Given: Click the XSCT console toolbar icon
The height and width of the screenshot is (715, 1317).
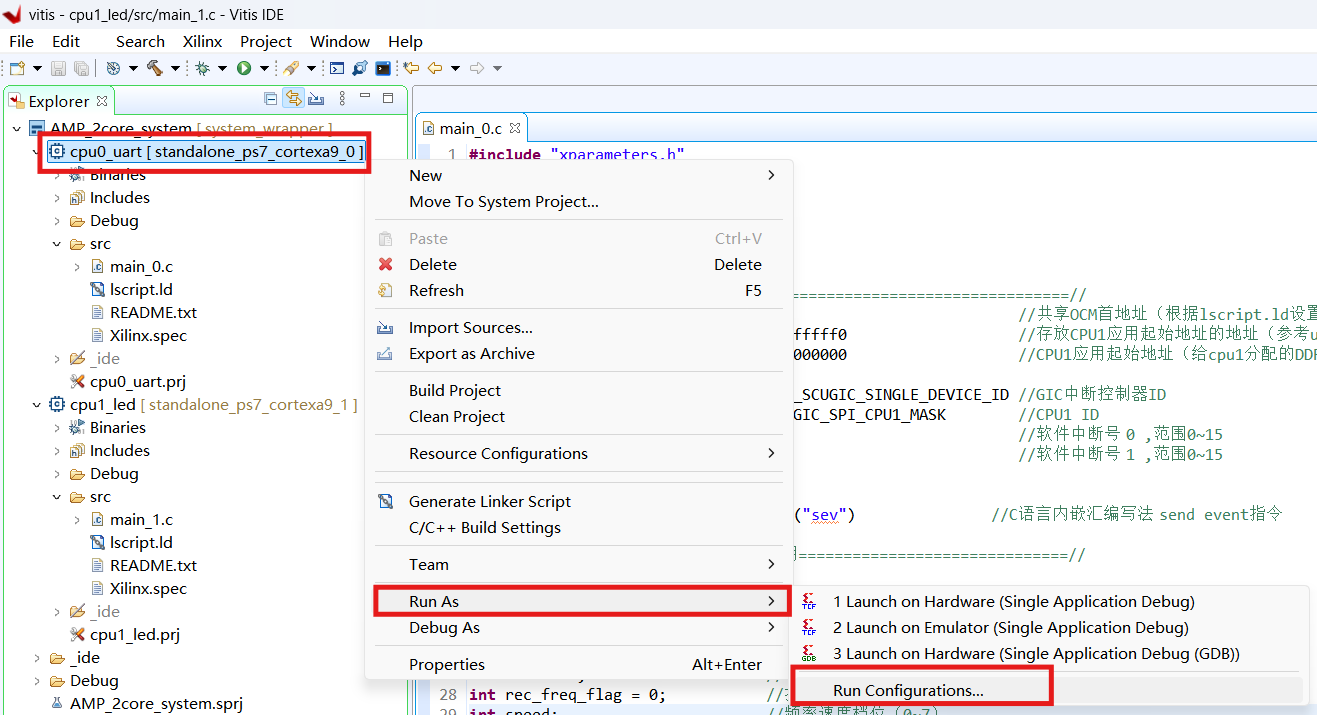Looking at the screenshot, I should click(337, 69).
